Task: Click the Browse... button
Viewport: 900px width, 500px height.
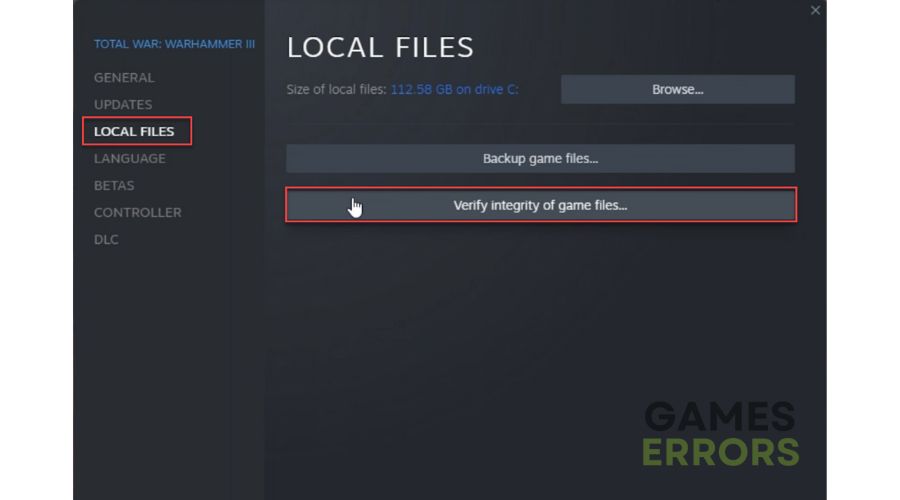Action: coord(678,89)
